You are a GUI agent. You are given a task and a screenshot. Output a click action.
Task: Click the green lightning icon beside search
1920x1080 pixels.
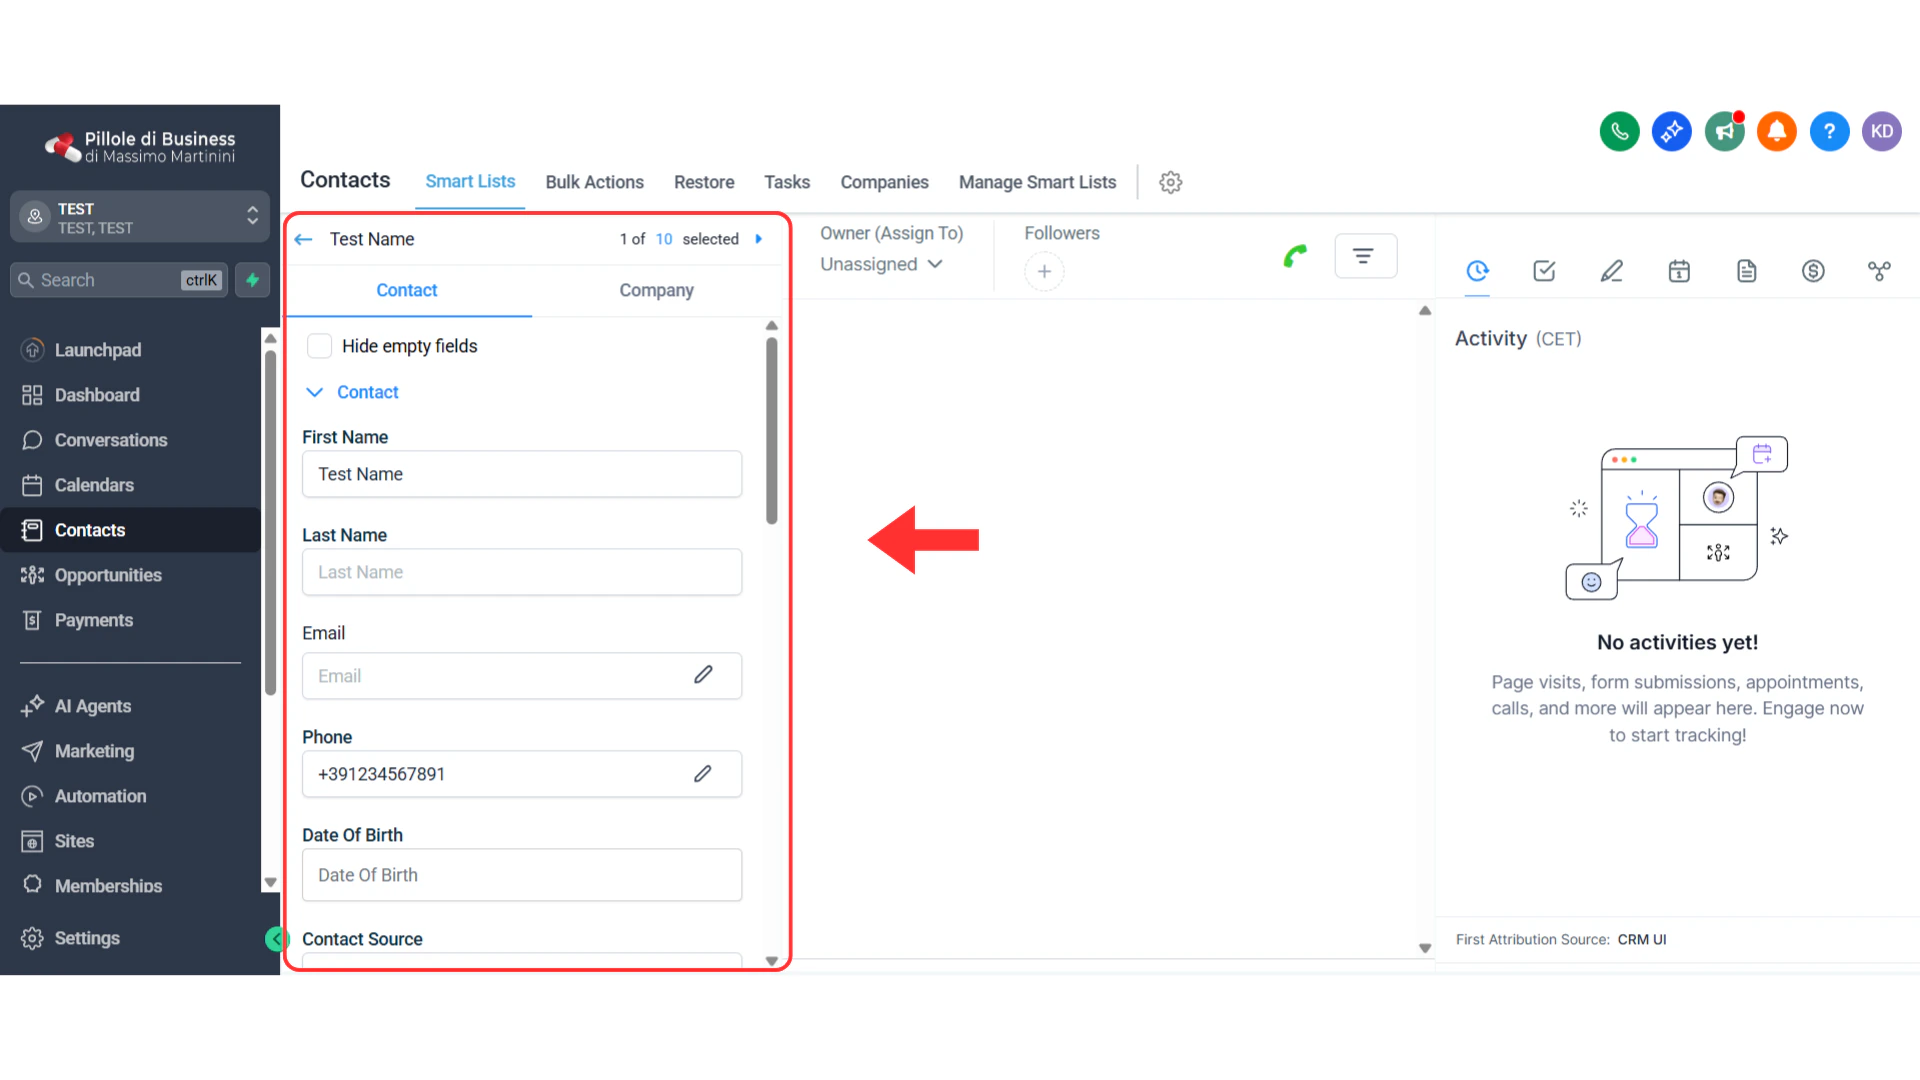click(x=252, y=280)
